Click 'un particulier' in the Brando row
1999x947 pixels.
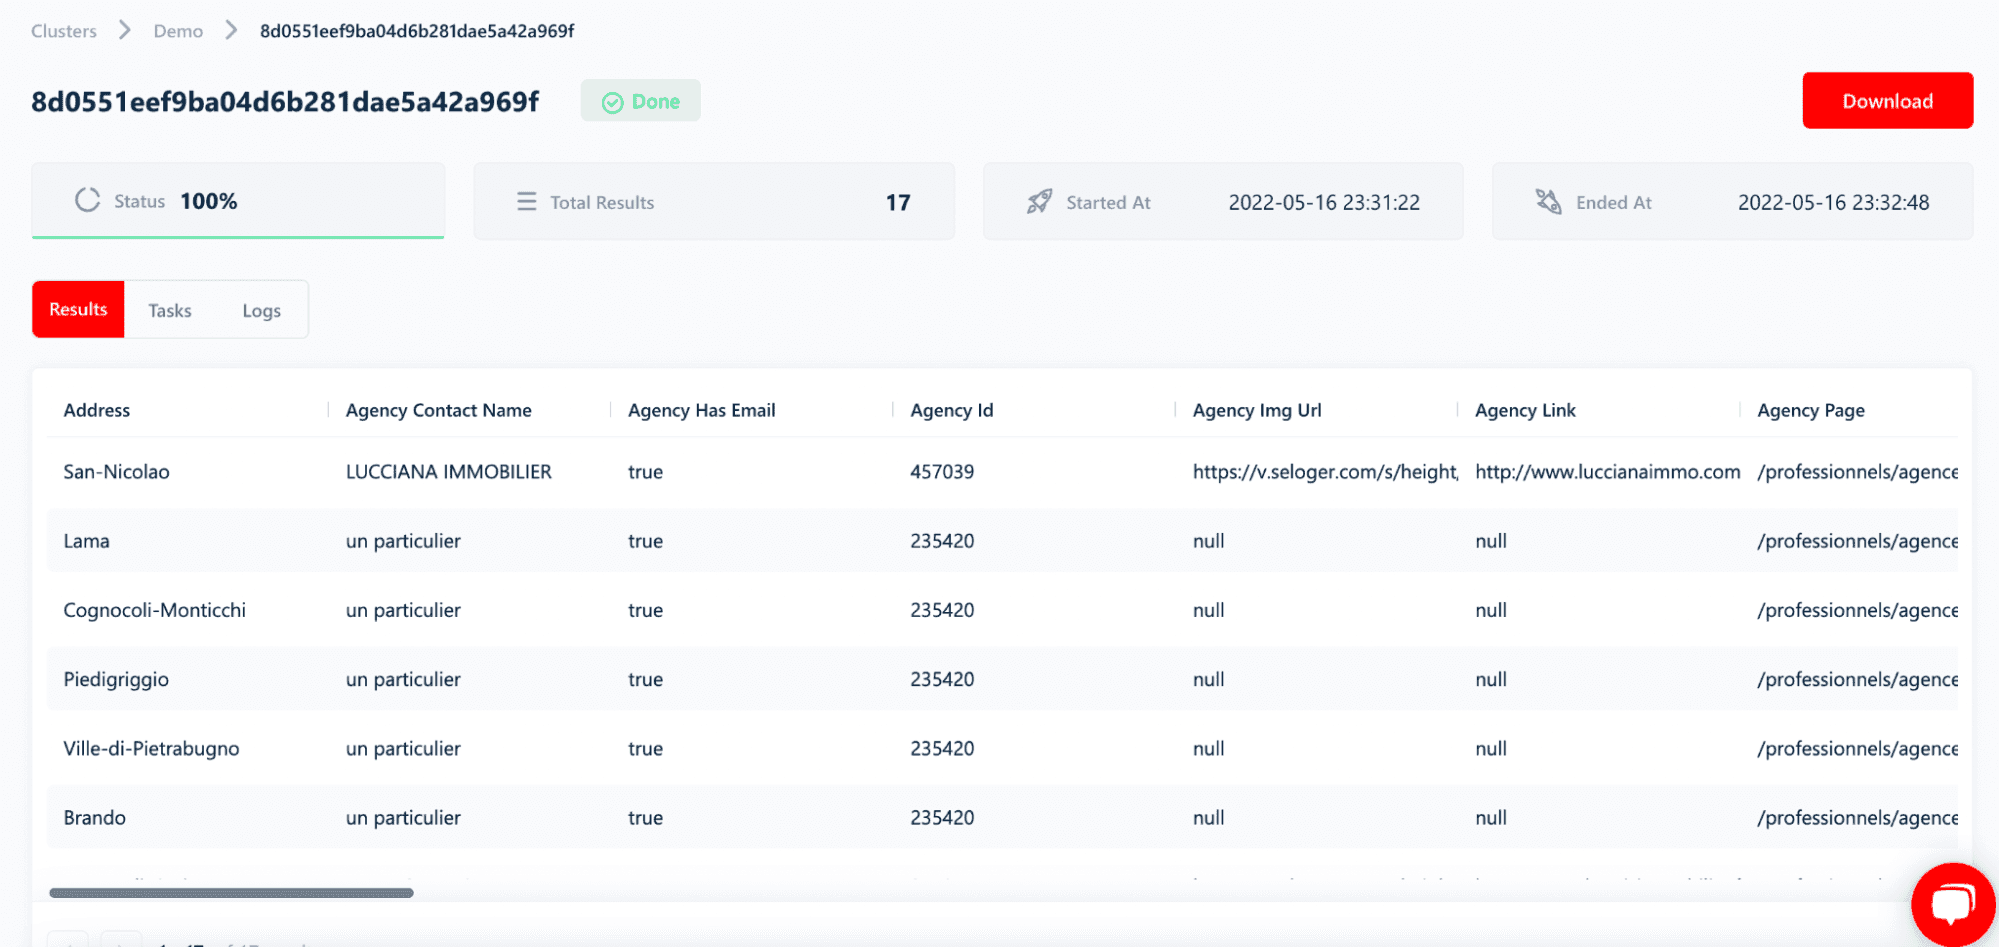403,817
